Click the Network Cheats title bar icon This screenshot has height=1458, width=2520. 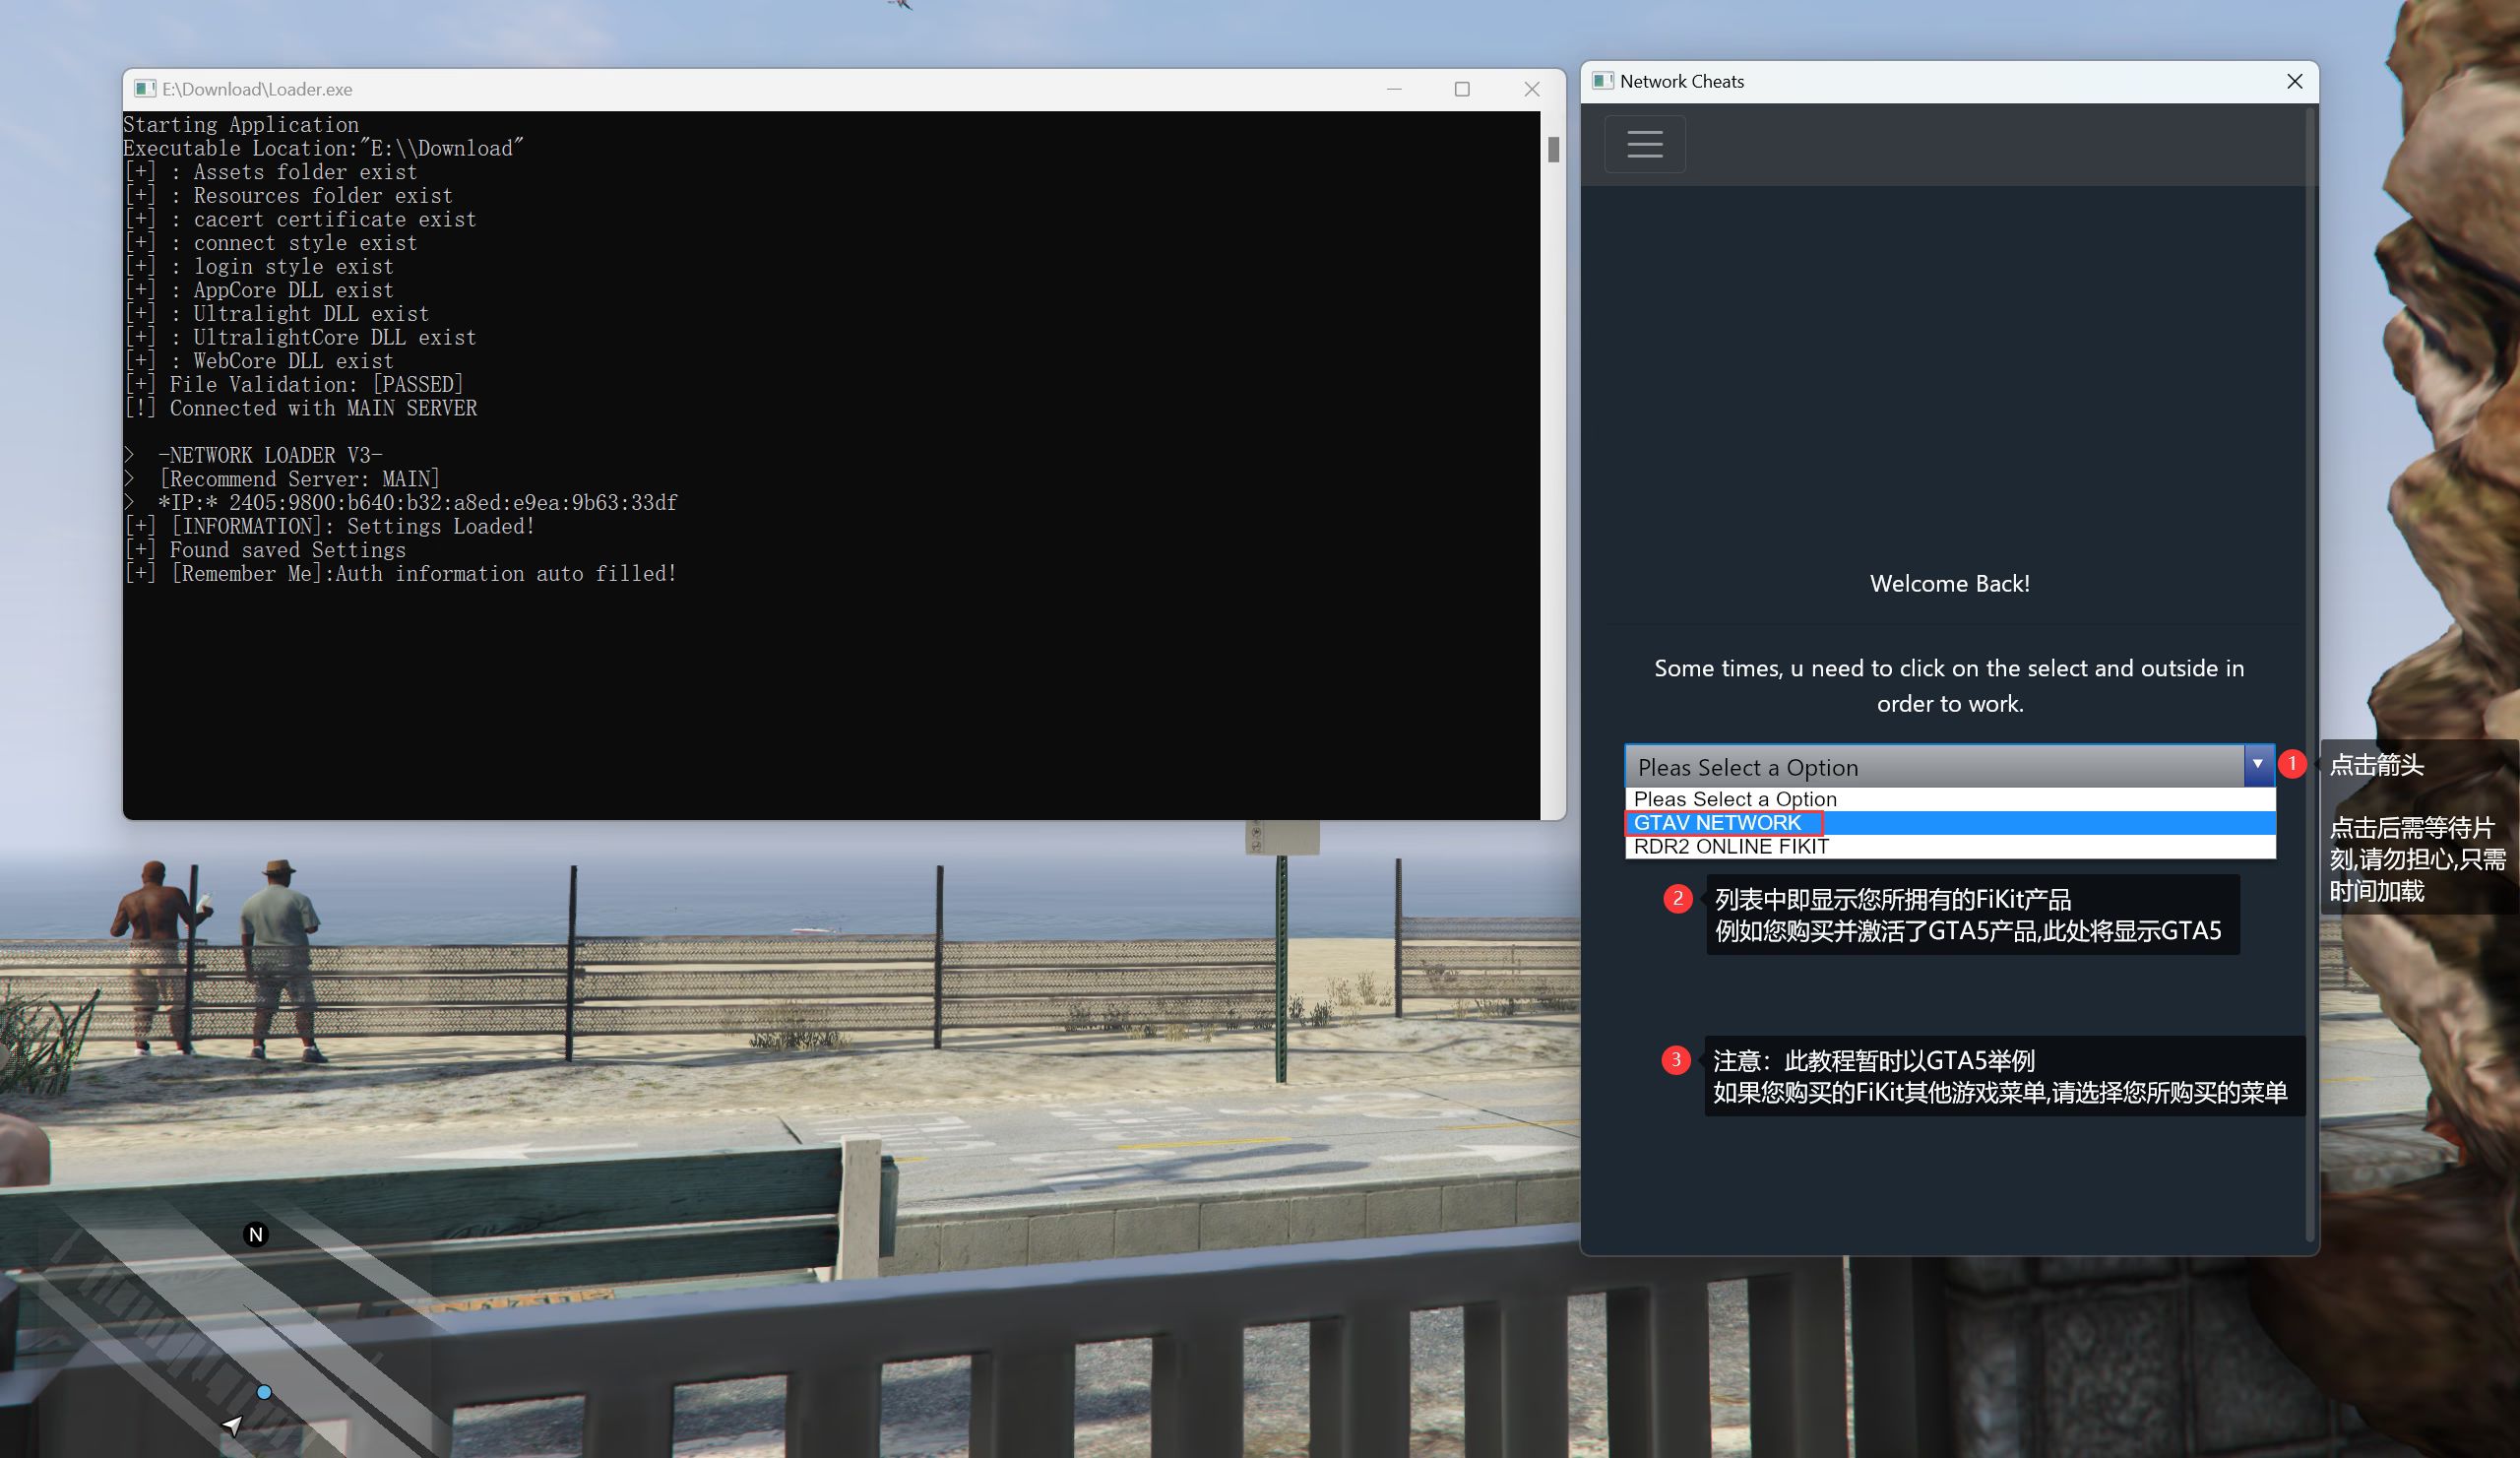[x=1603, y=81]
